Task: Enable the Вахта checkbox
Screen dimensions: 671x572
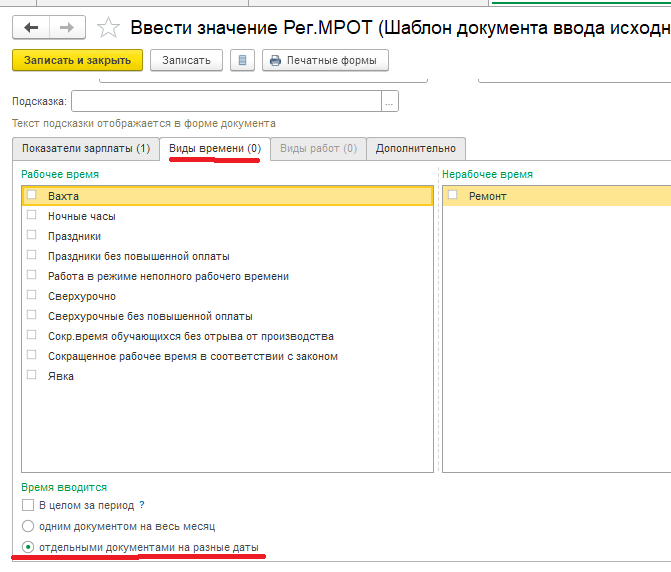Action: coord(32,196)
